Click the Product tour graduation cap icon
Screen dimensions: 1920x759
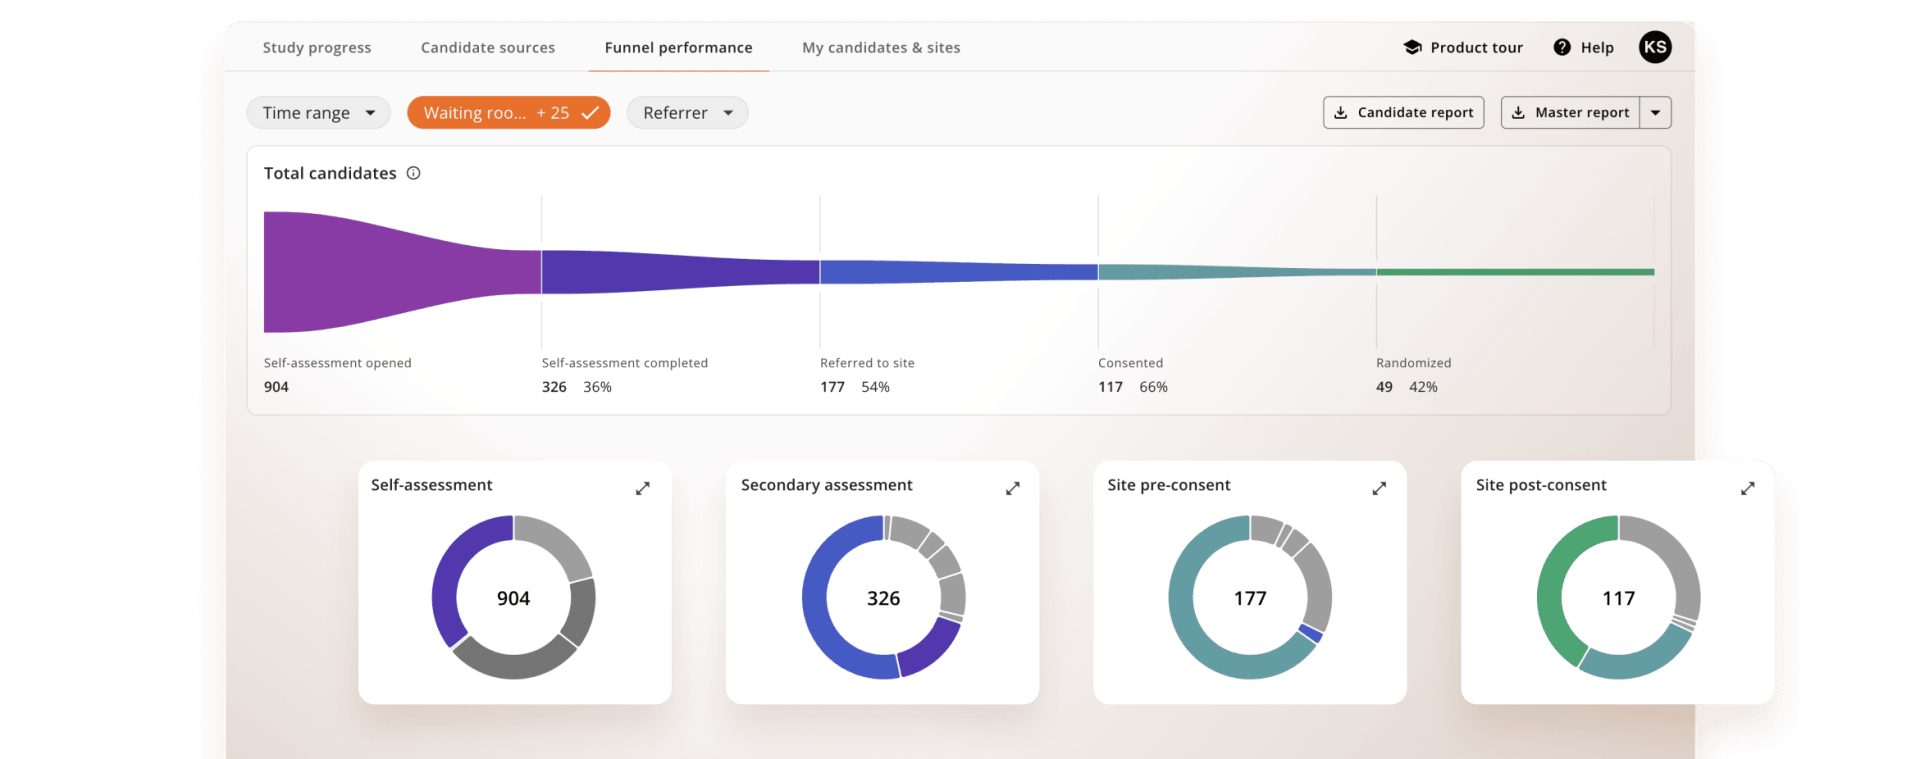point(1412,47)
